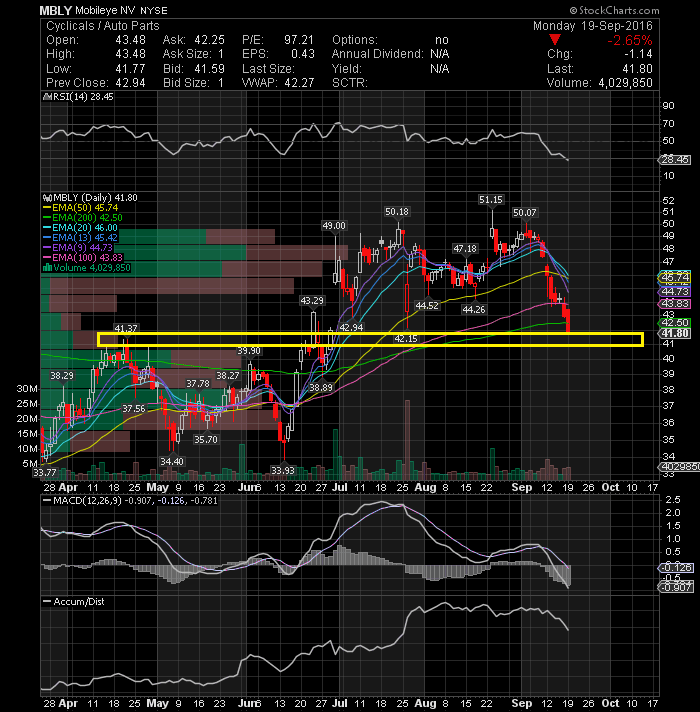Image resolution: width=700 pixels, height=712 pixels.
Task: Click the MBLY (Daily) 41.80 chart title
Action: point(95,198)
